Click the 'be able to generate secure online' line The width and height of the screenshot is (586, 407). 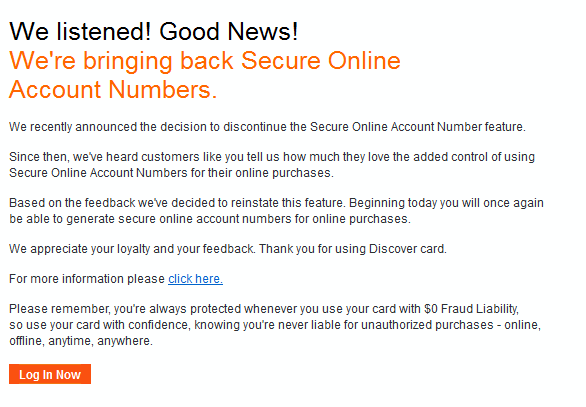pyautogui.click(x=210, y=219)
